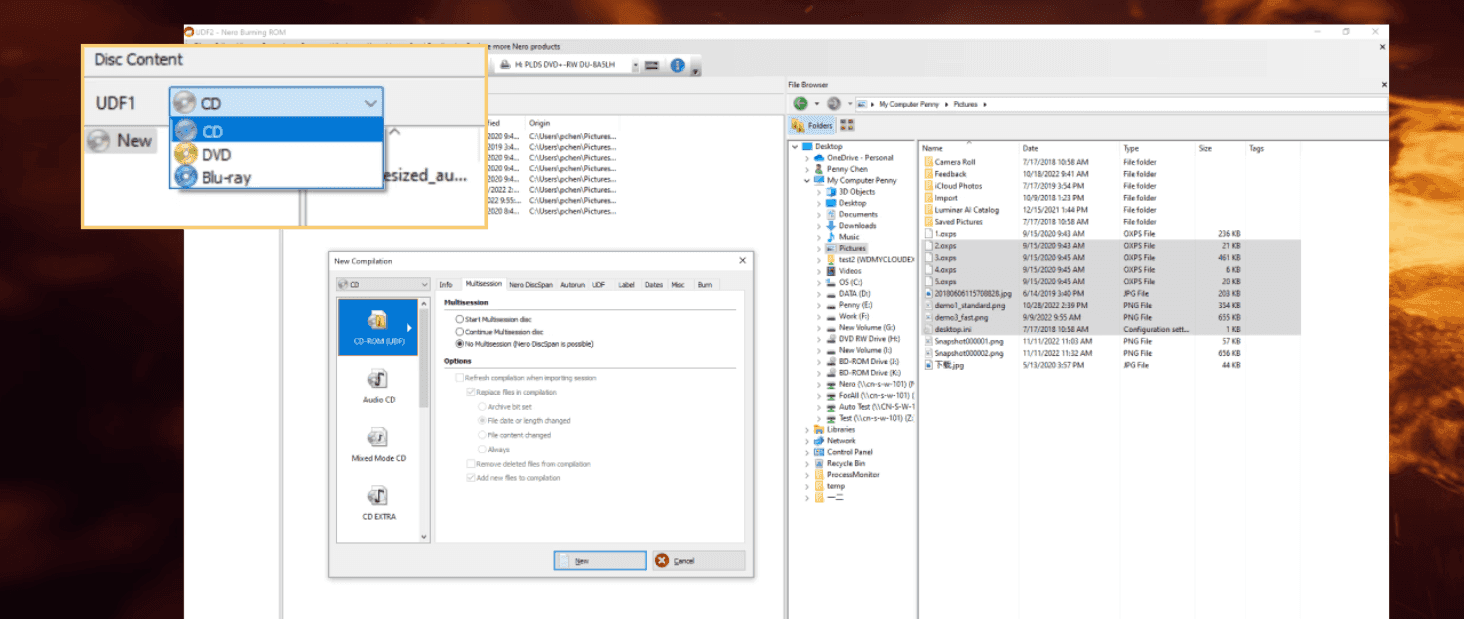The image size is (1464, 619).
Task: Sort files by the Date column header
Action: (x=1068, y=148)
